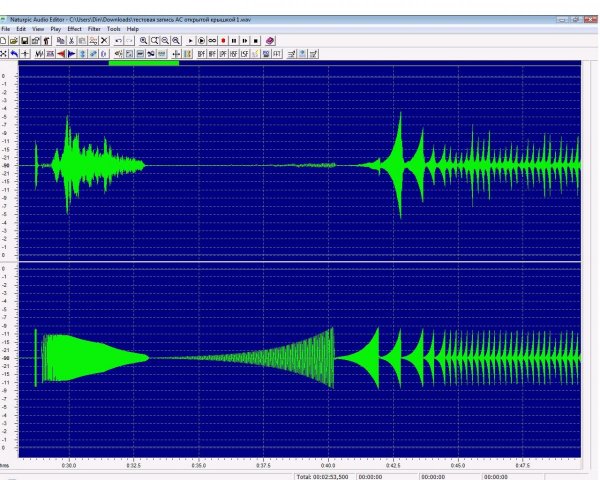Screen dimensions: 600x480
Task: Click the Open file folder icon
Action: coord(14,41)
